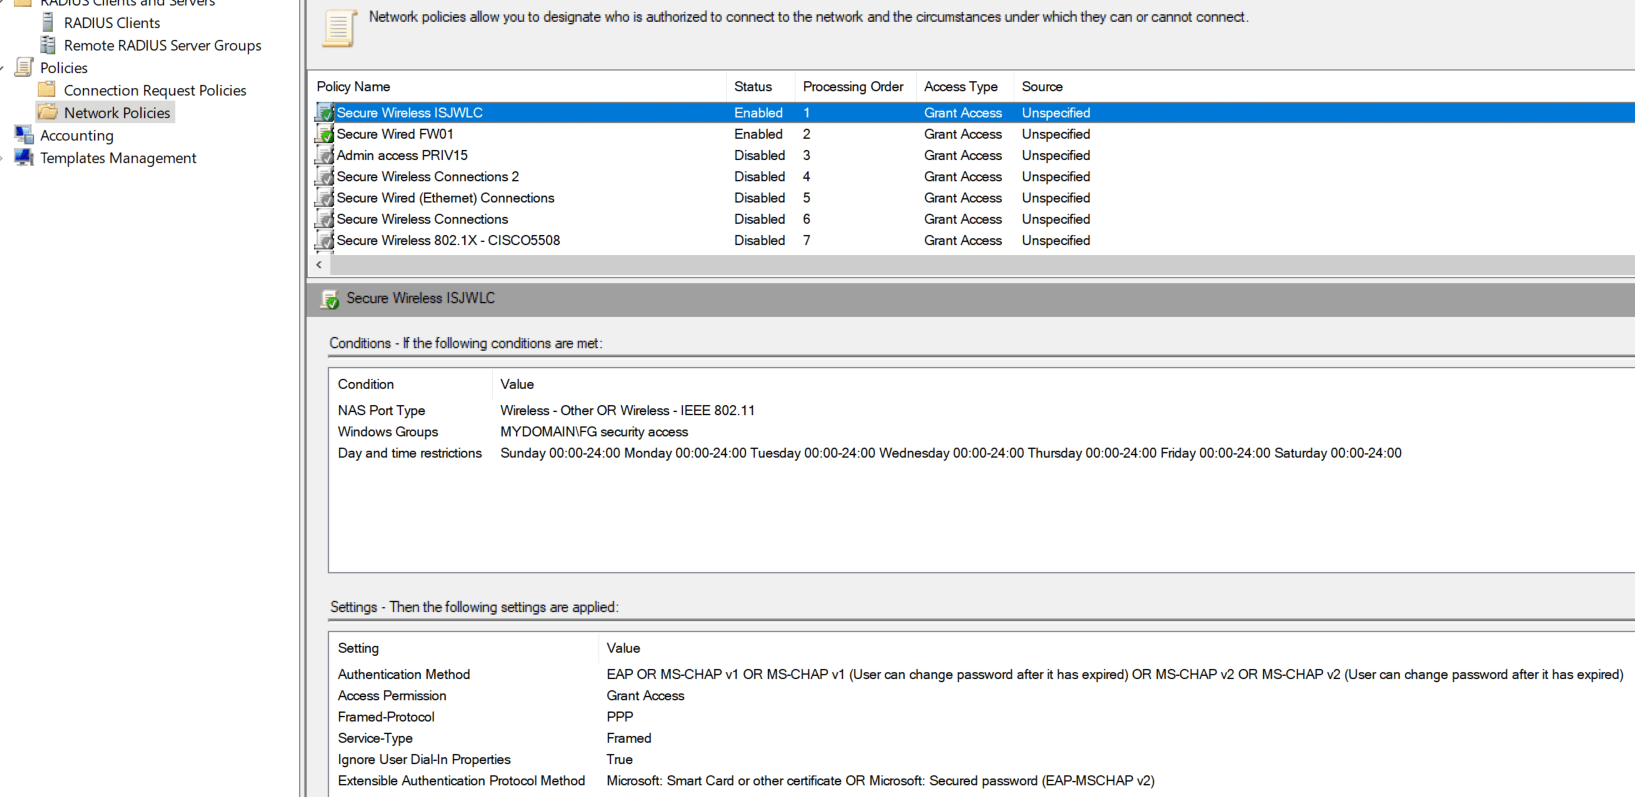Select the Service-Type setting
Image resolution: width=1635 pixels, height=797 pixels.
(375, 738)
